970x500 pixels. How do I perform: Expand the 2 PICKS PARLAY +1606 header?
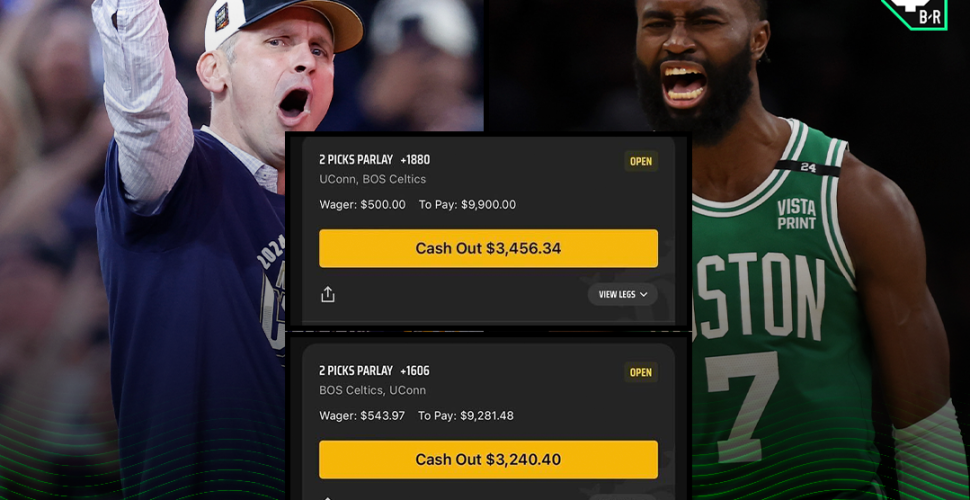point(374,371)
